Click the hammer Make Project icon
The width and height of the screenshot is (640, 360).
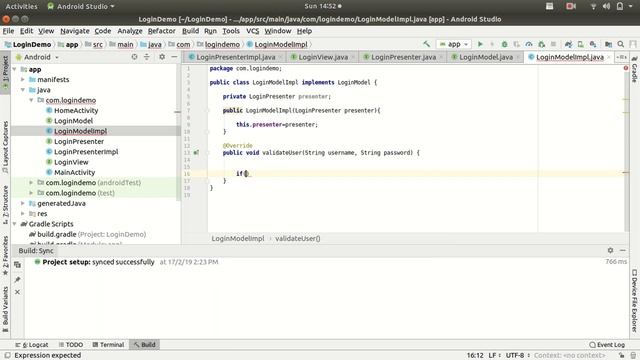coord(427,44)
